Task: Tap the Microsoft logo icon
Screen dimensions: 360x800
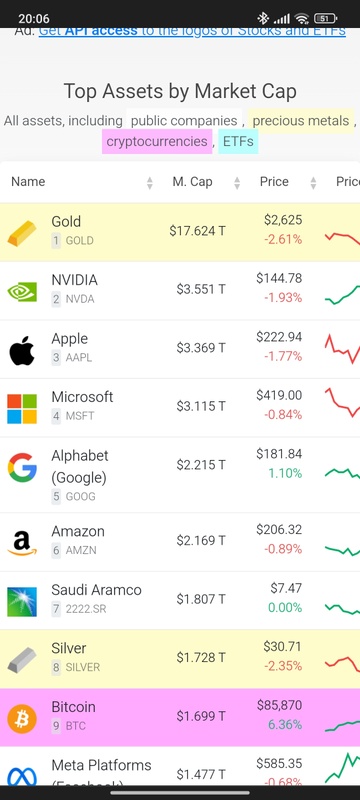Action: [22, 409]
